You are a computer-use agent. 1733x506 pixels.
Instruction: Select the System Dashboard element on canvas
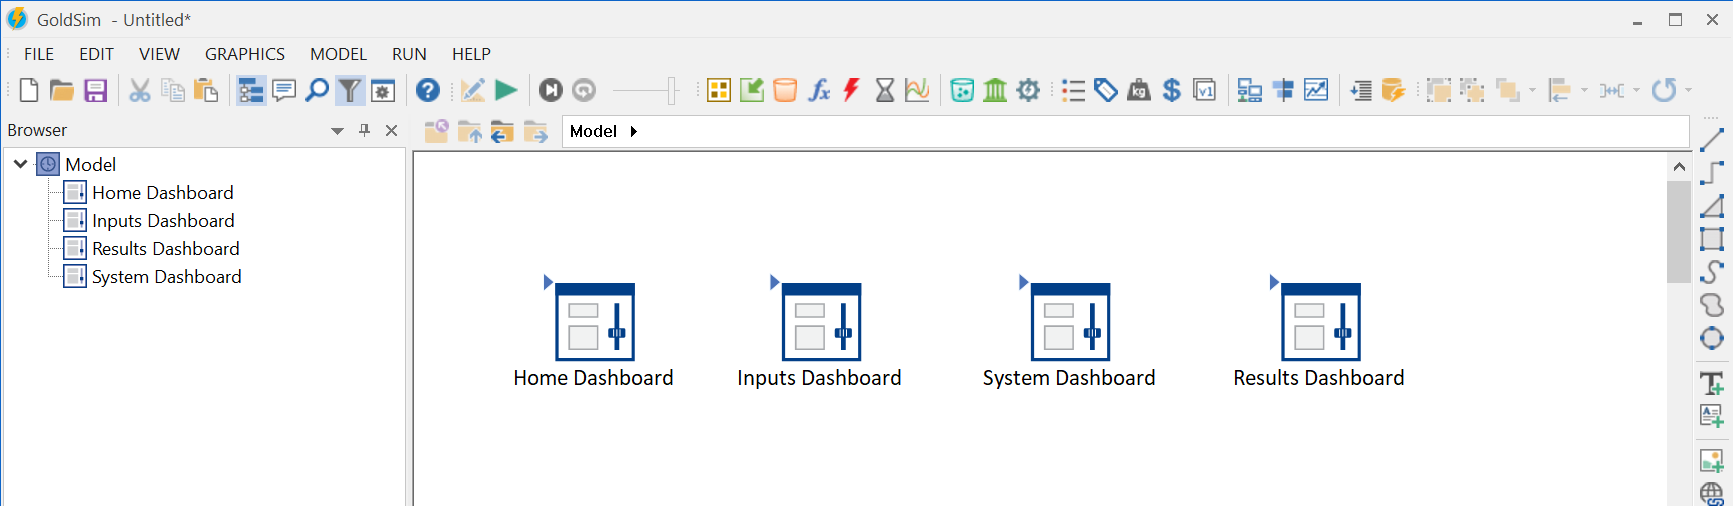[1070, 322]
